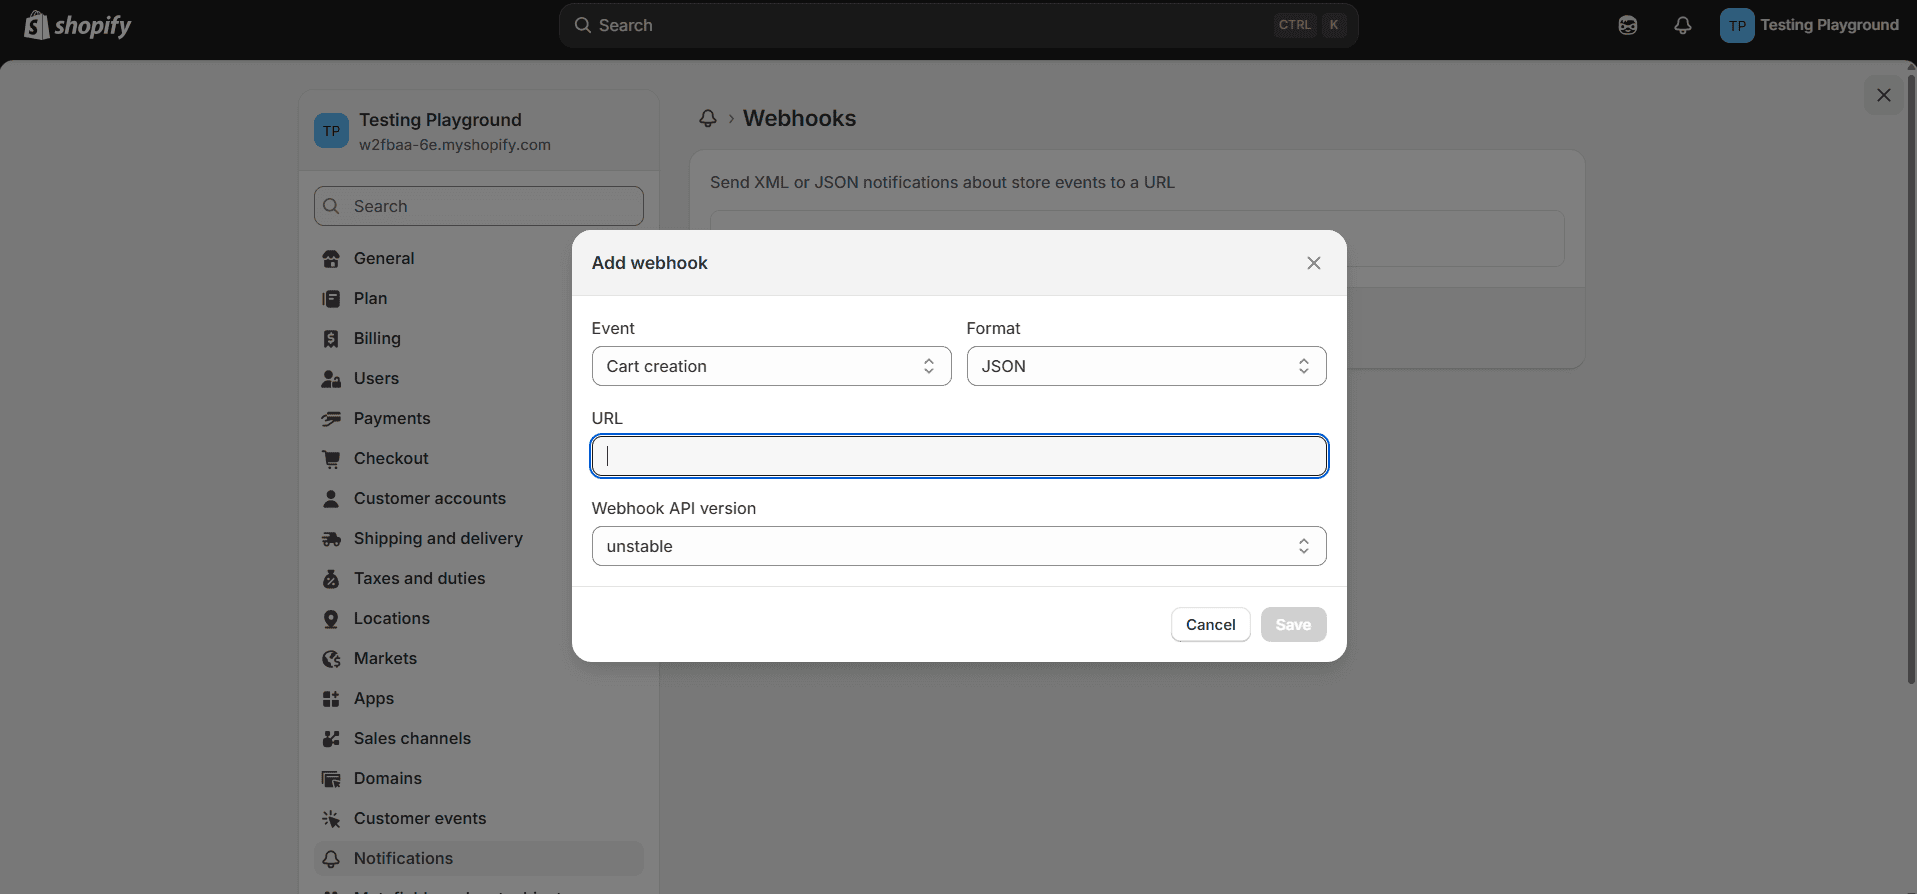Open the Sidekick assistant icon in top bar
This screenshot has height=894, width=1917.
(1627, 26)
